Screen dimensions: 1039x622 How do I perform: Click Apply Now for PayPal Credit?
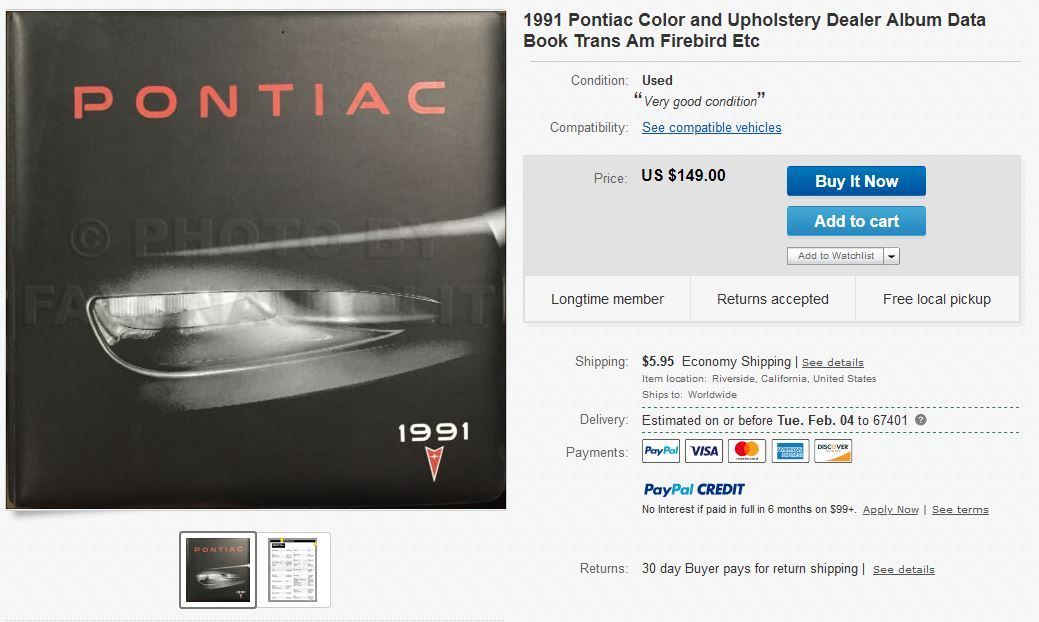[x=890, y=510]
